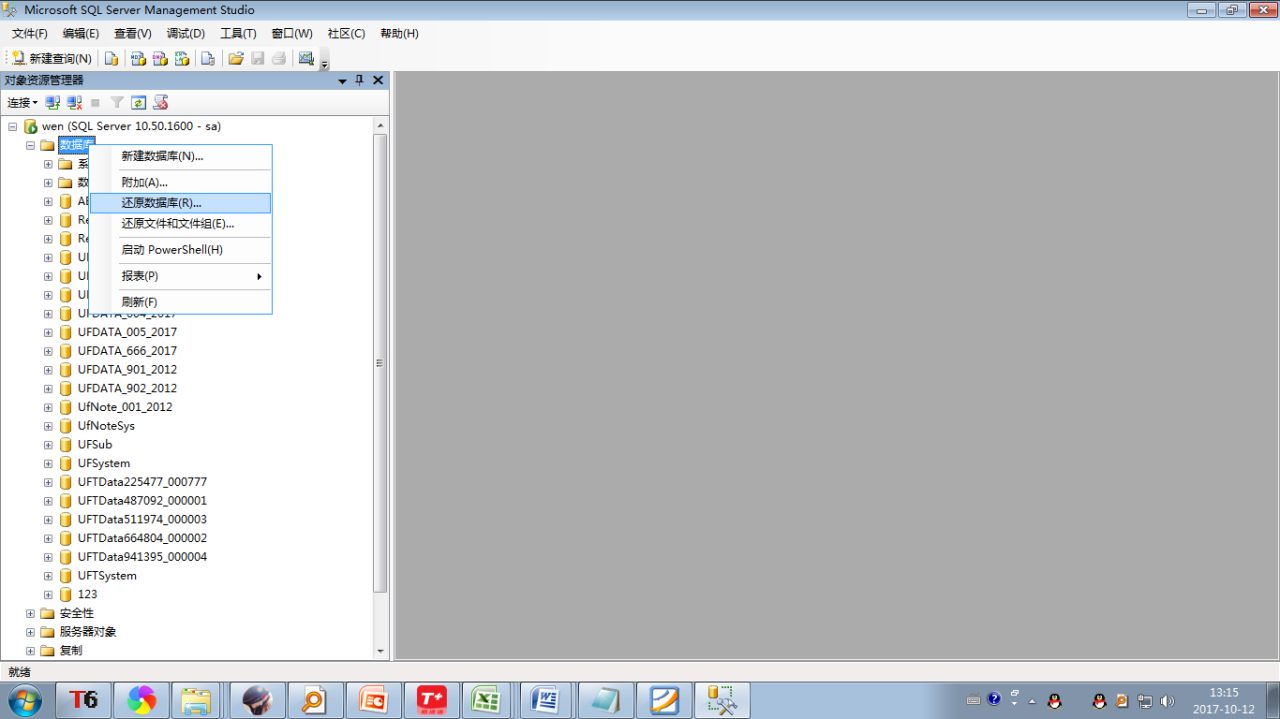
Task: Expand the UFTSystem database node
Action: pos(48,576)
